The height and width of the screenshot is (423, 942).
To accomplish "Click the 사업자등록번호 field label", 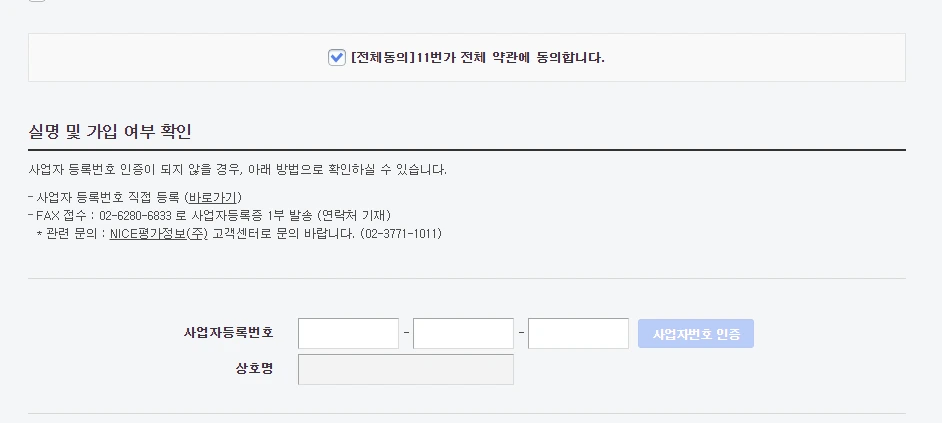I will click(228, 333).
